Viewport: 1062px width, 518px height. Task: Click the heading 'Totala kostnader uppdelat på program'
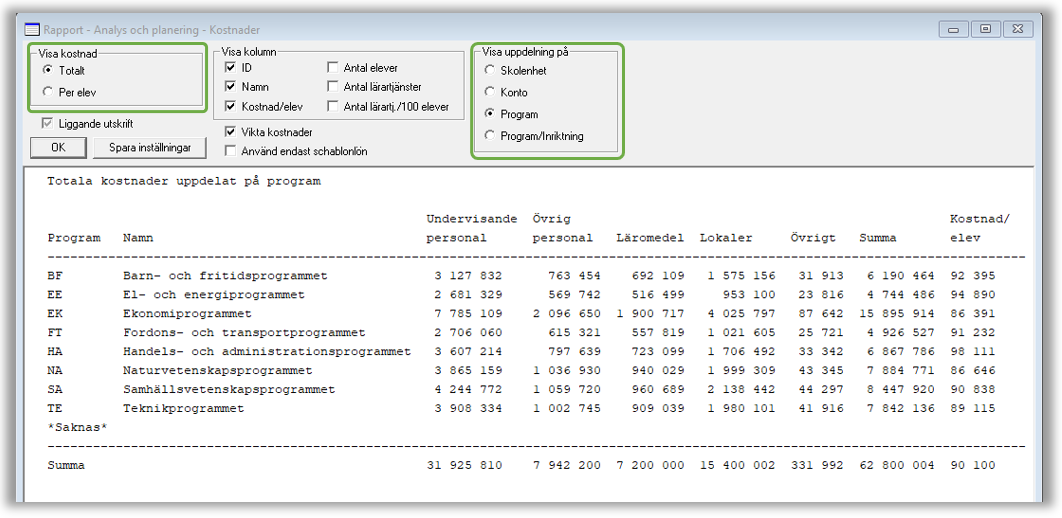click(x=184, y=181)
